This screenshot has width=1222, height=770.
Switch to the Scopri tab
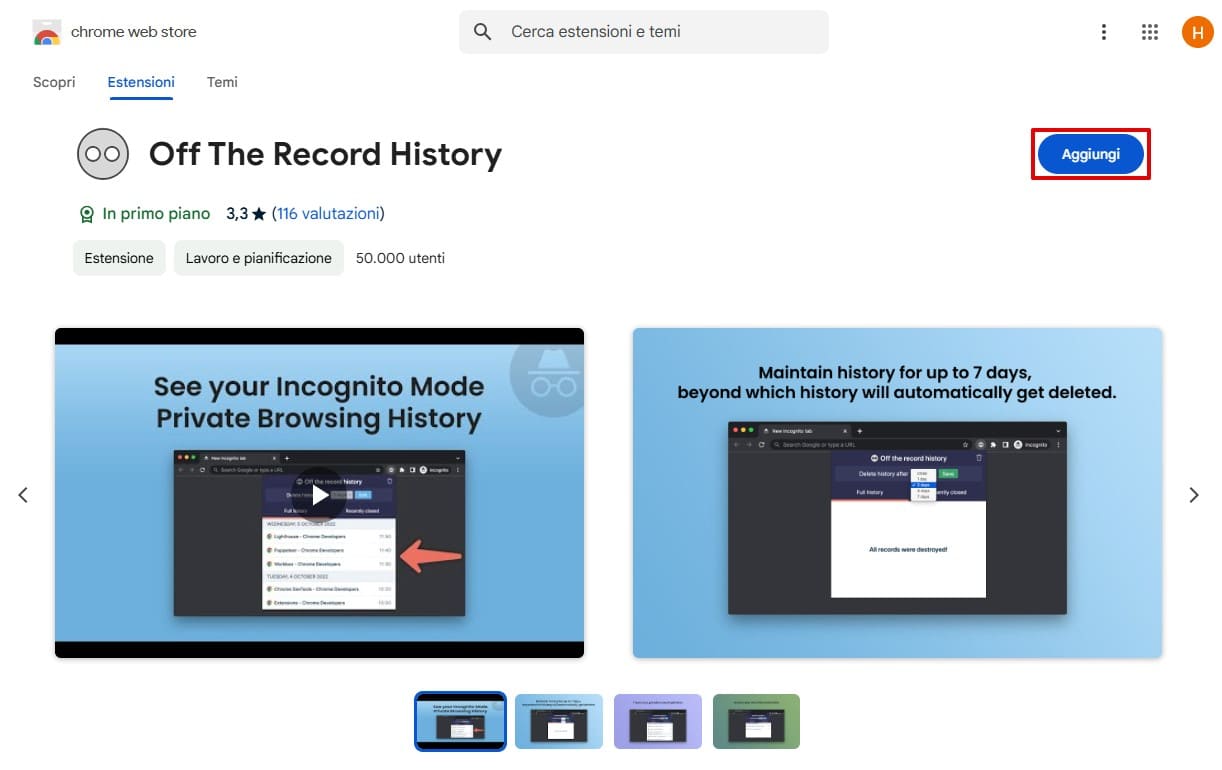[54, 82]
